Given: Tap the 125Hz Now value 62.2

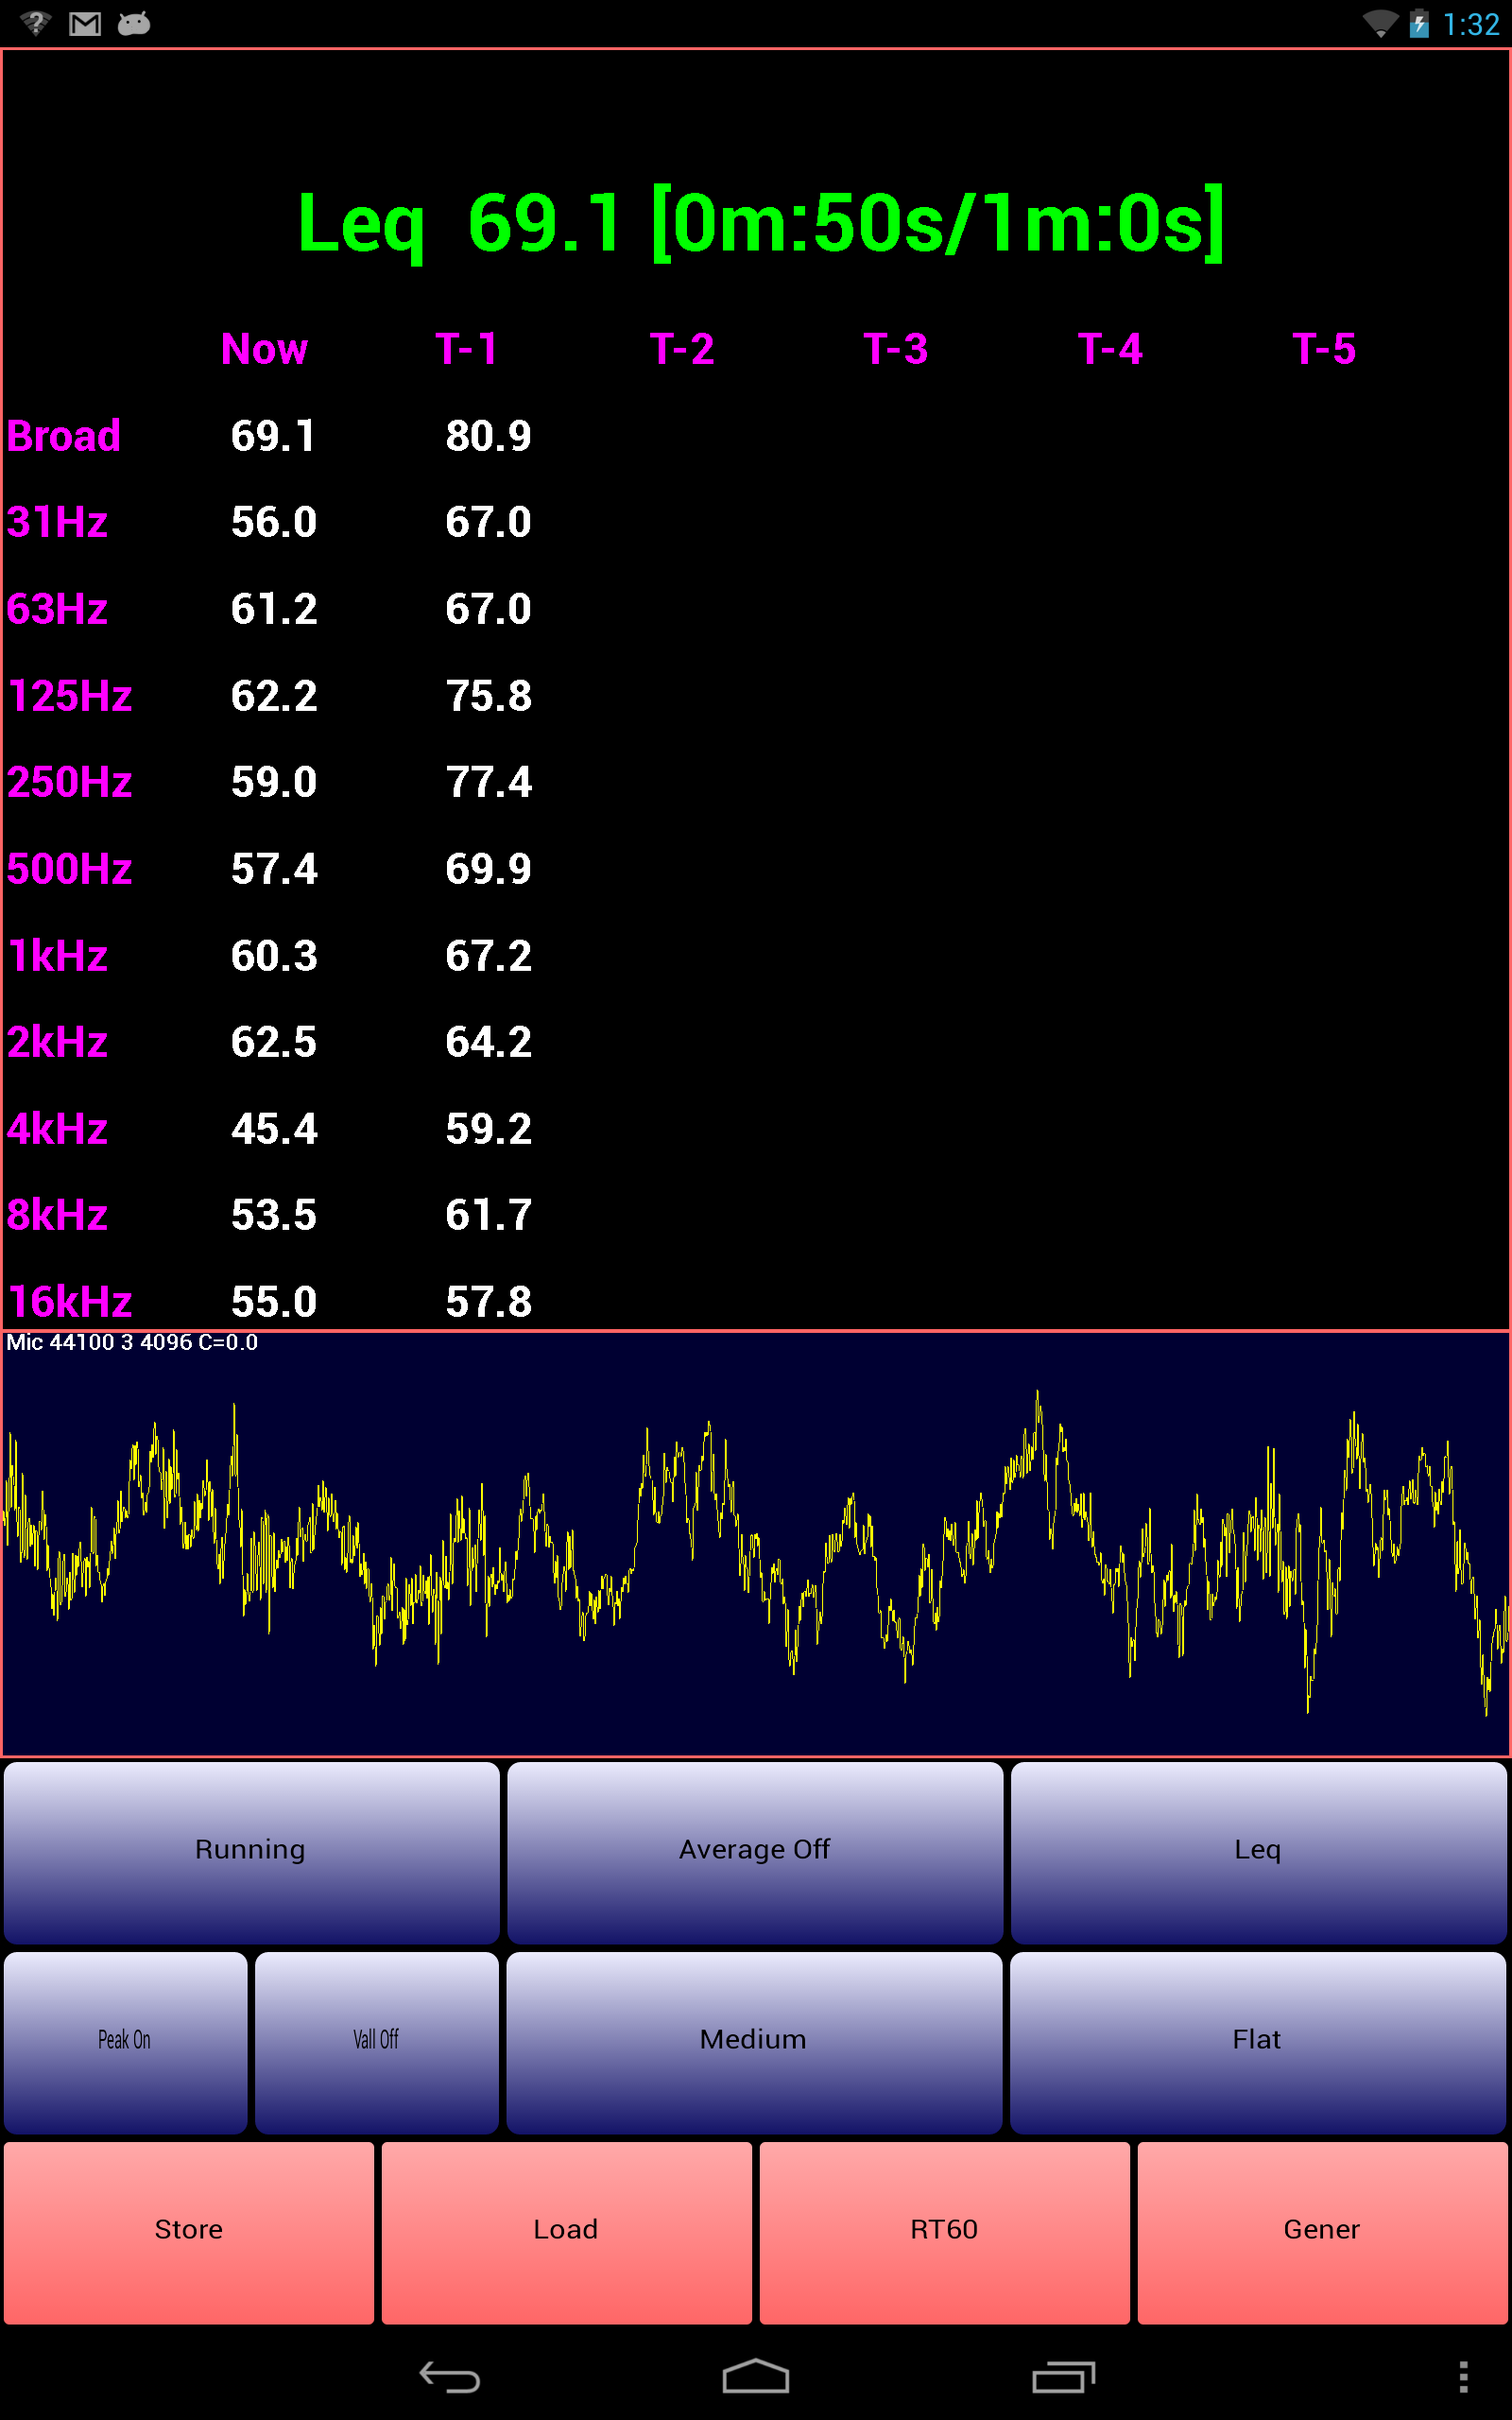Looking at the screenshot, I should pyautogui.click(x=274, y=696).
